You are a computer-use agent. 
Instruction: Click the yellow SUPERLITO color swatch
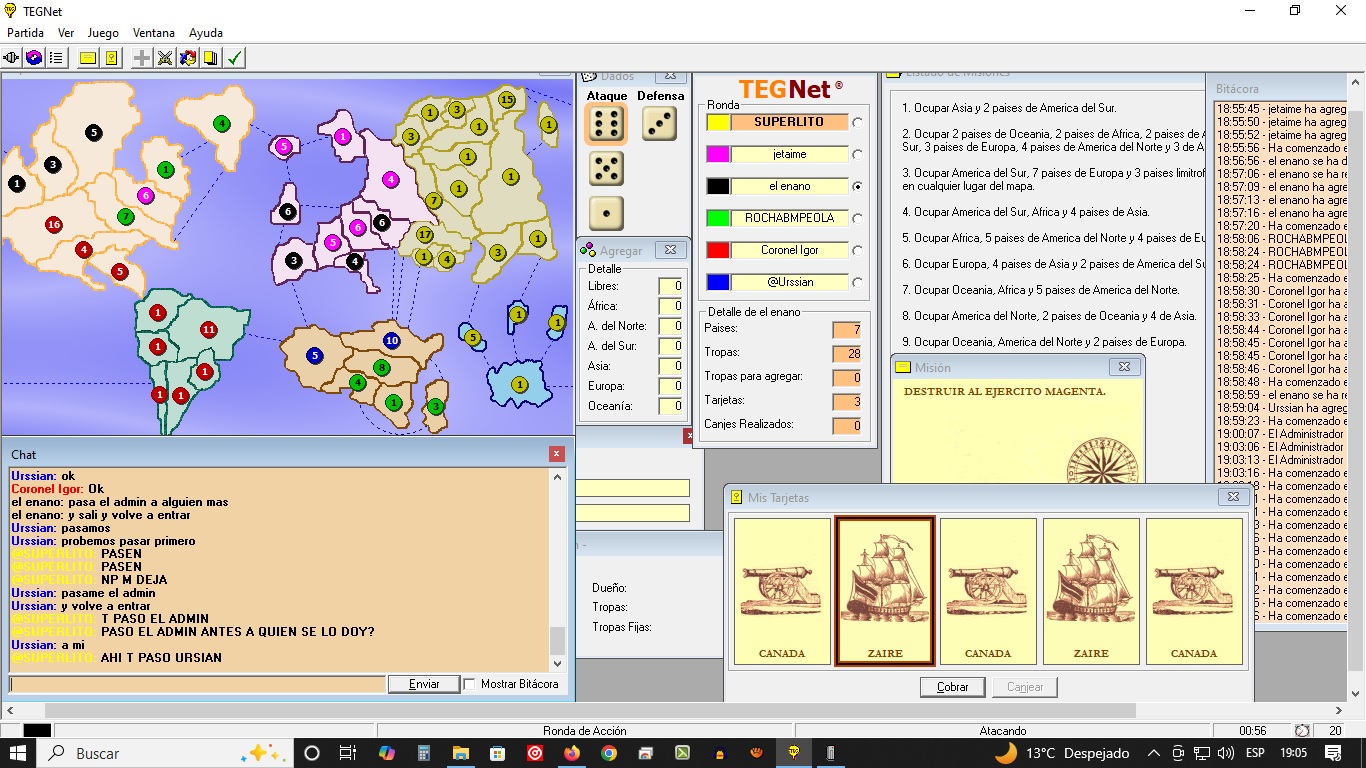[718, 122]
